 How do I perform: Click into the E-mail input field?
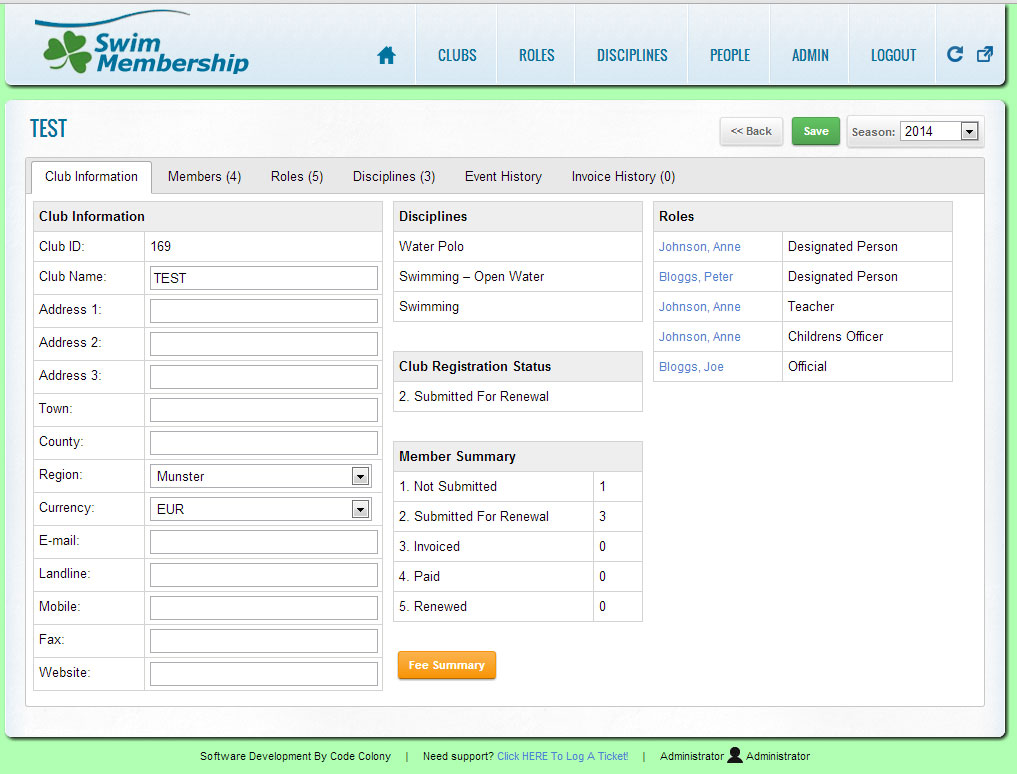264,542
